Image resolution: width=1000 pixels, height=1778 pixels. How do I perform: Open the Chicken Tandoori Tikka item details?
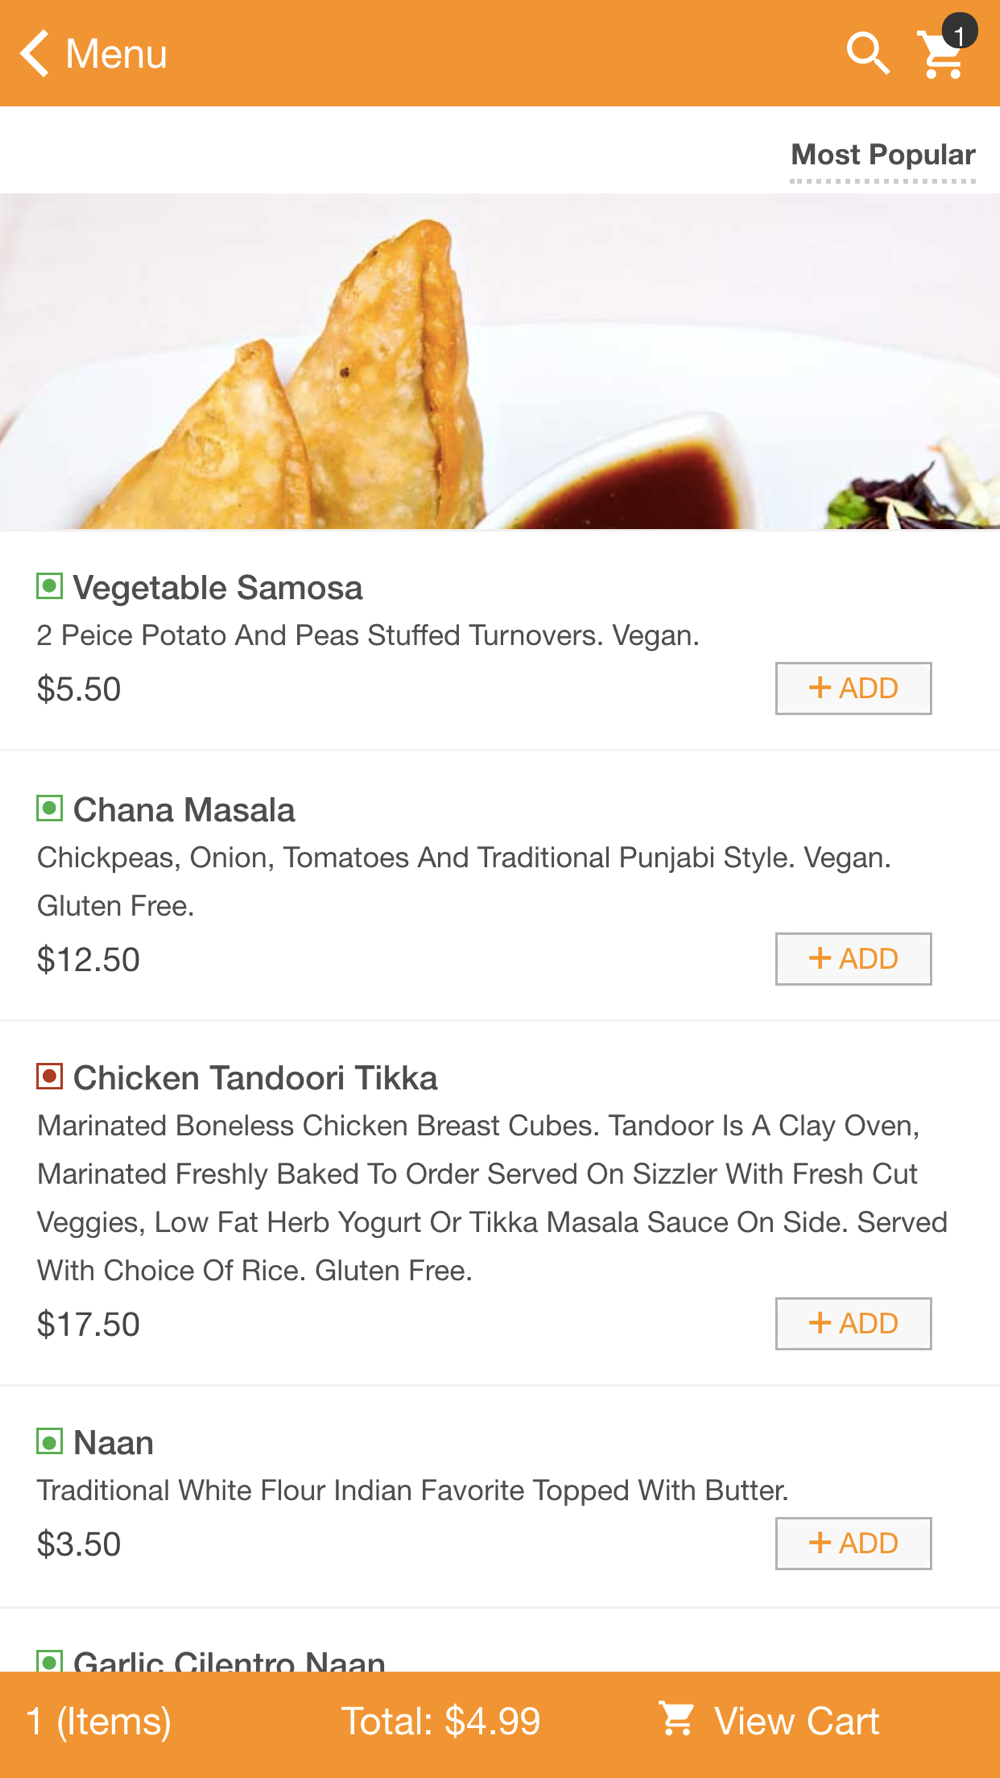click(255, 1077)
